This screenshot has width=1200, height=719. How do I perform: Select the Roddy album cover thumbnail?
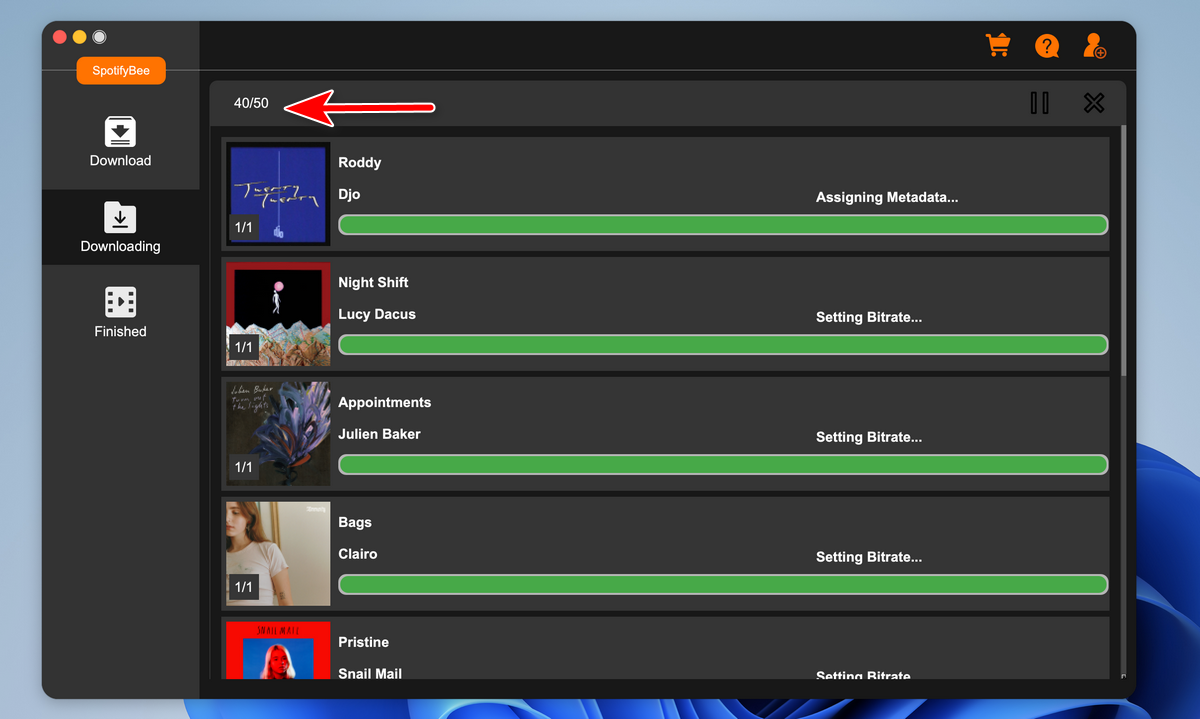click(x=278, y=194)
